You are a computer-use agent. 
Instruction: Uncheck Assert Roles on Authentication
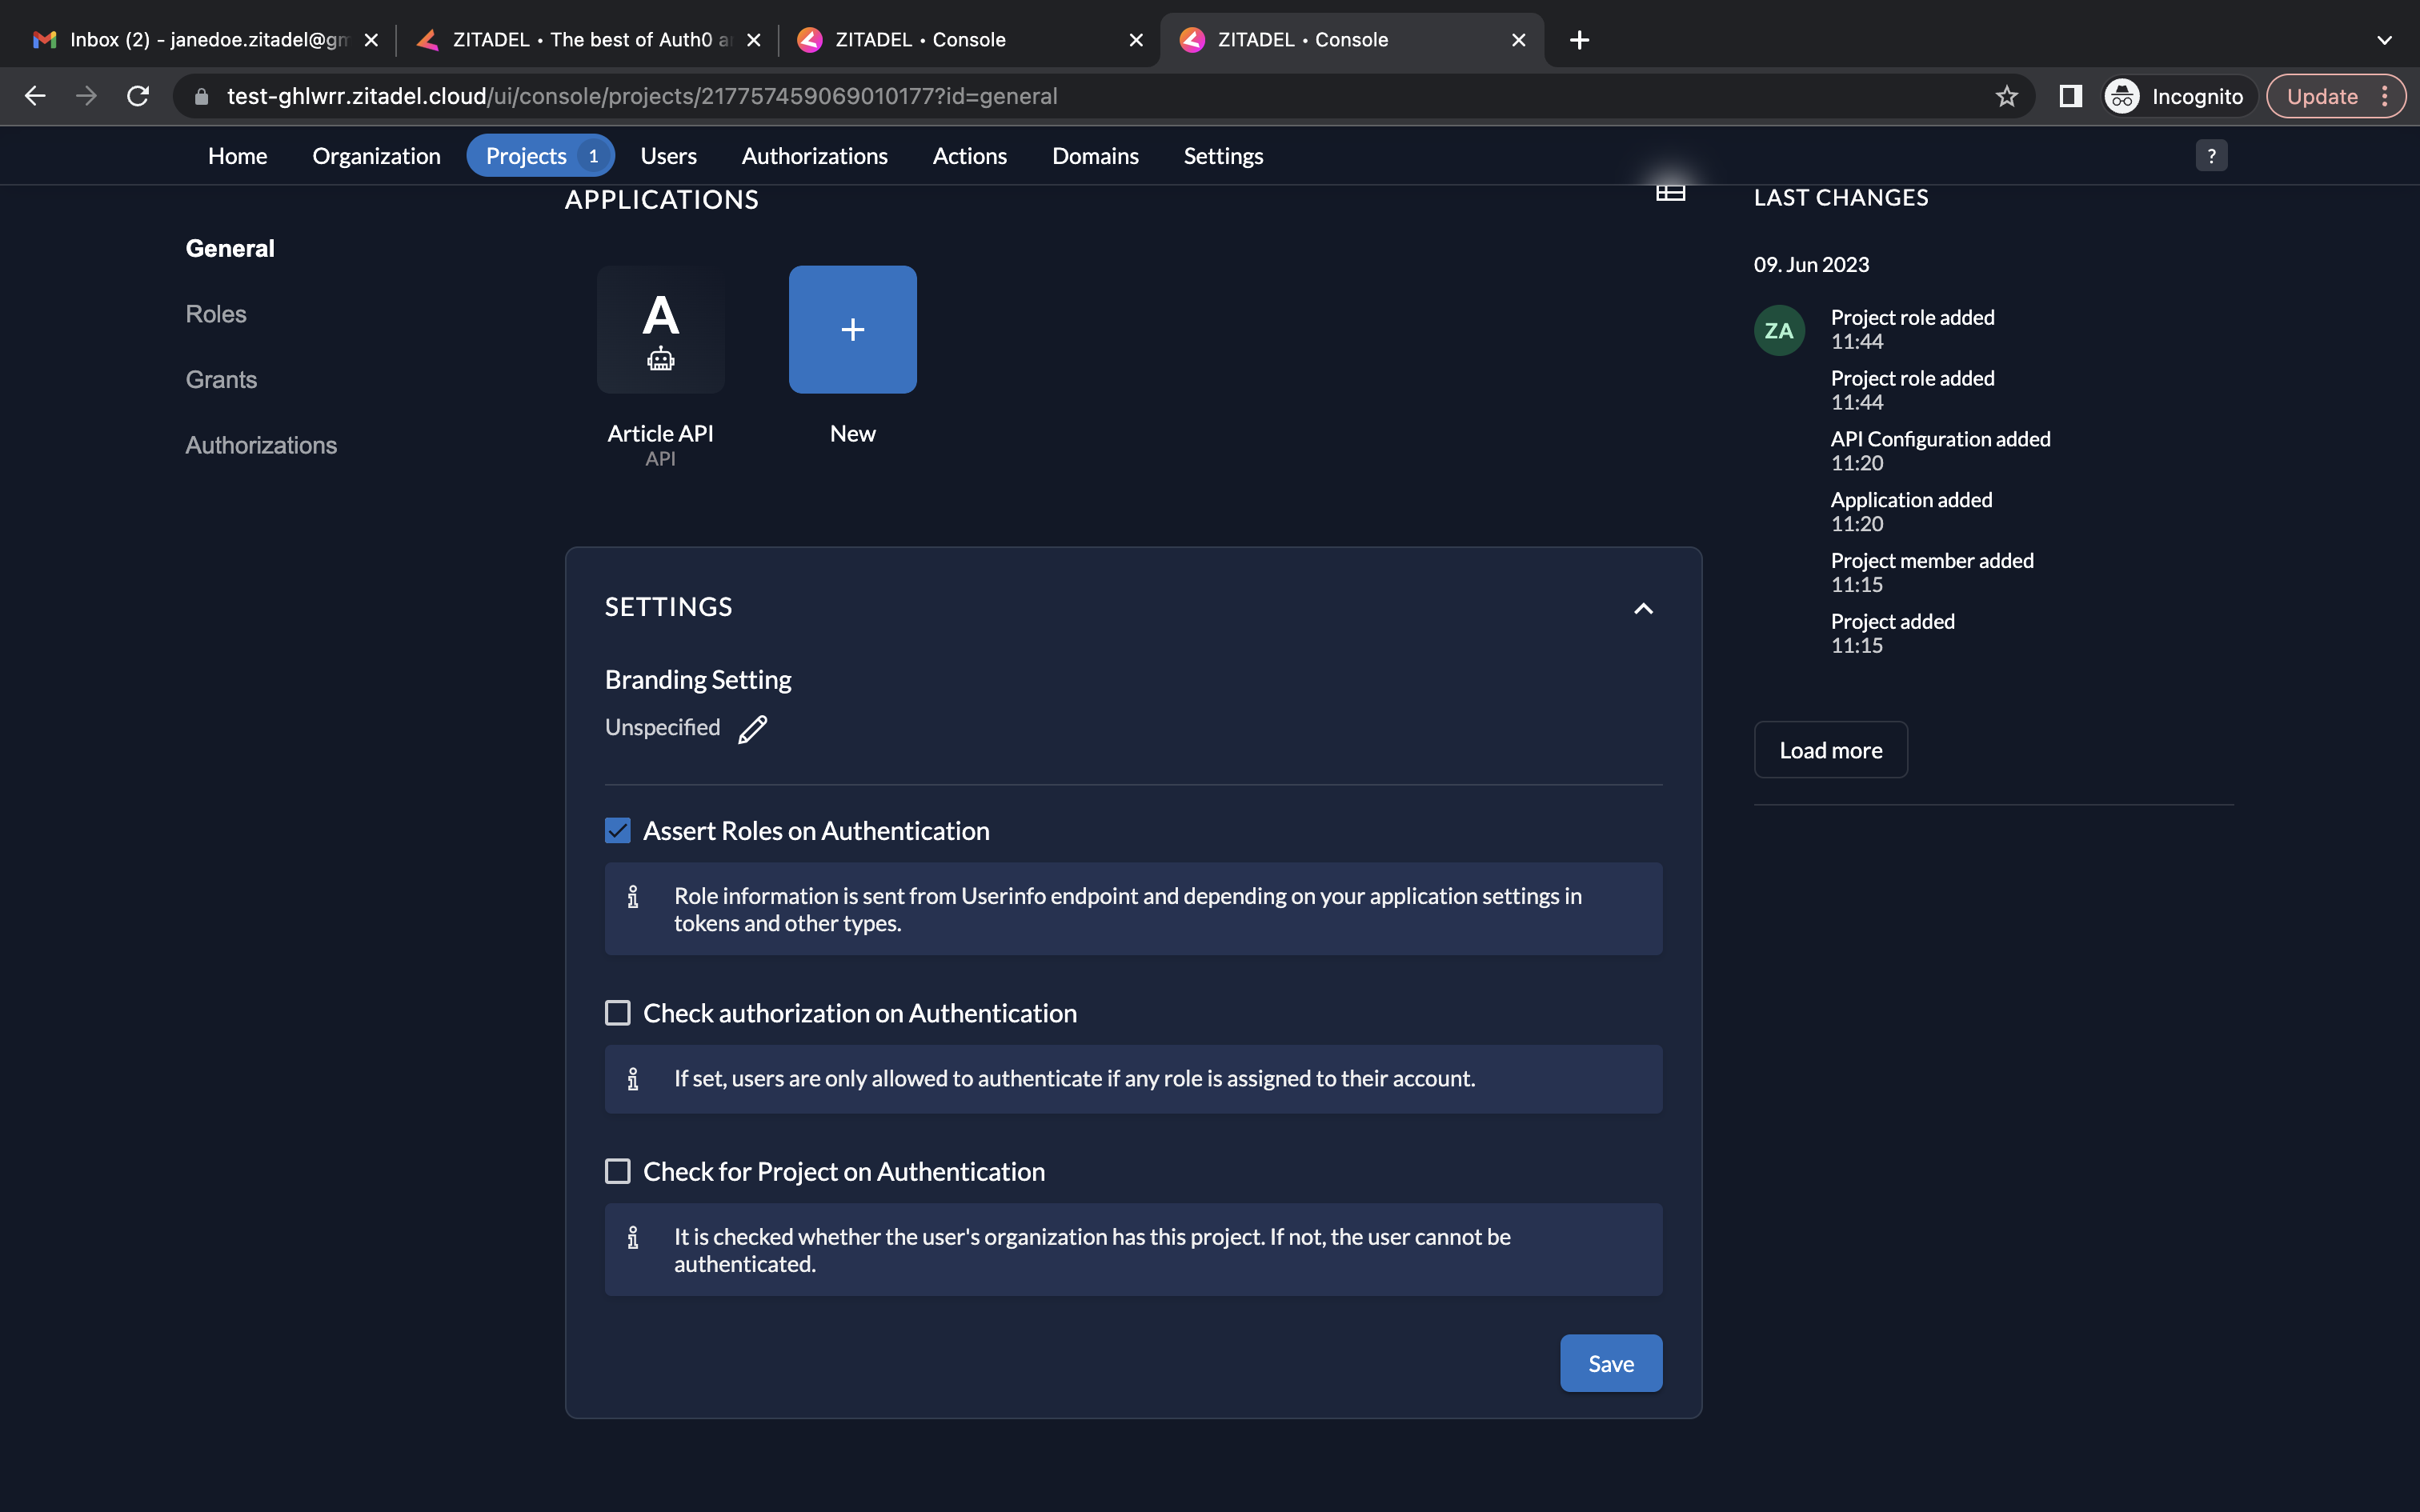tap(618, 831)
